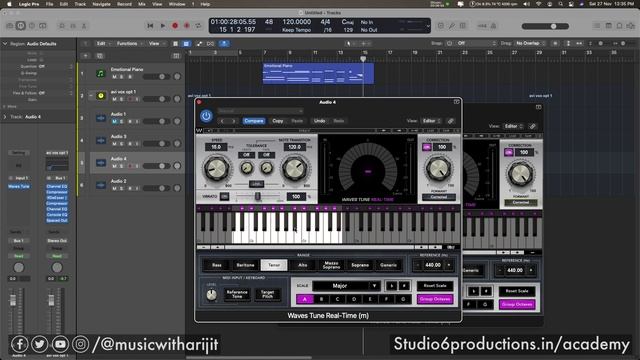Open the Navigate menu in menu bar

tap(101, 4)
